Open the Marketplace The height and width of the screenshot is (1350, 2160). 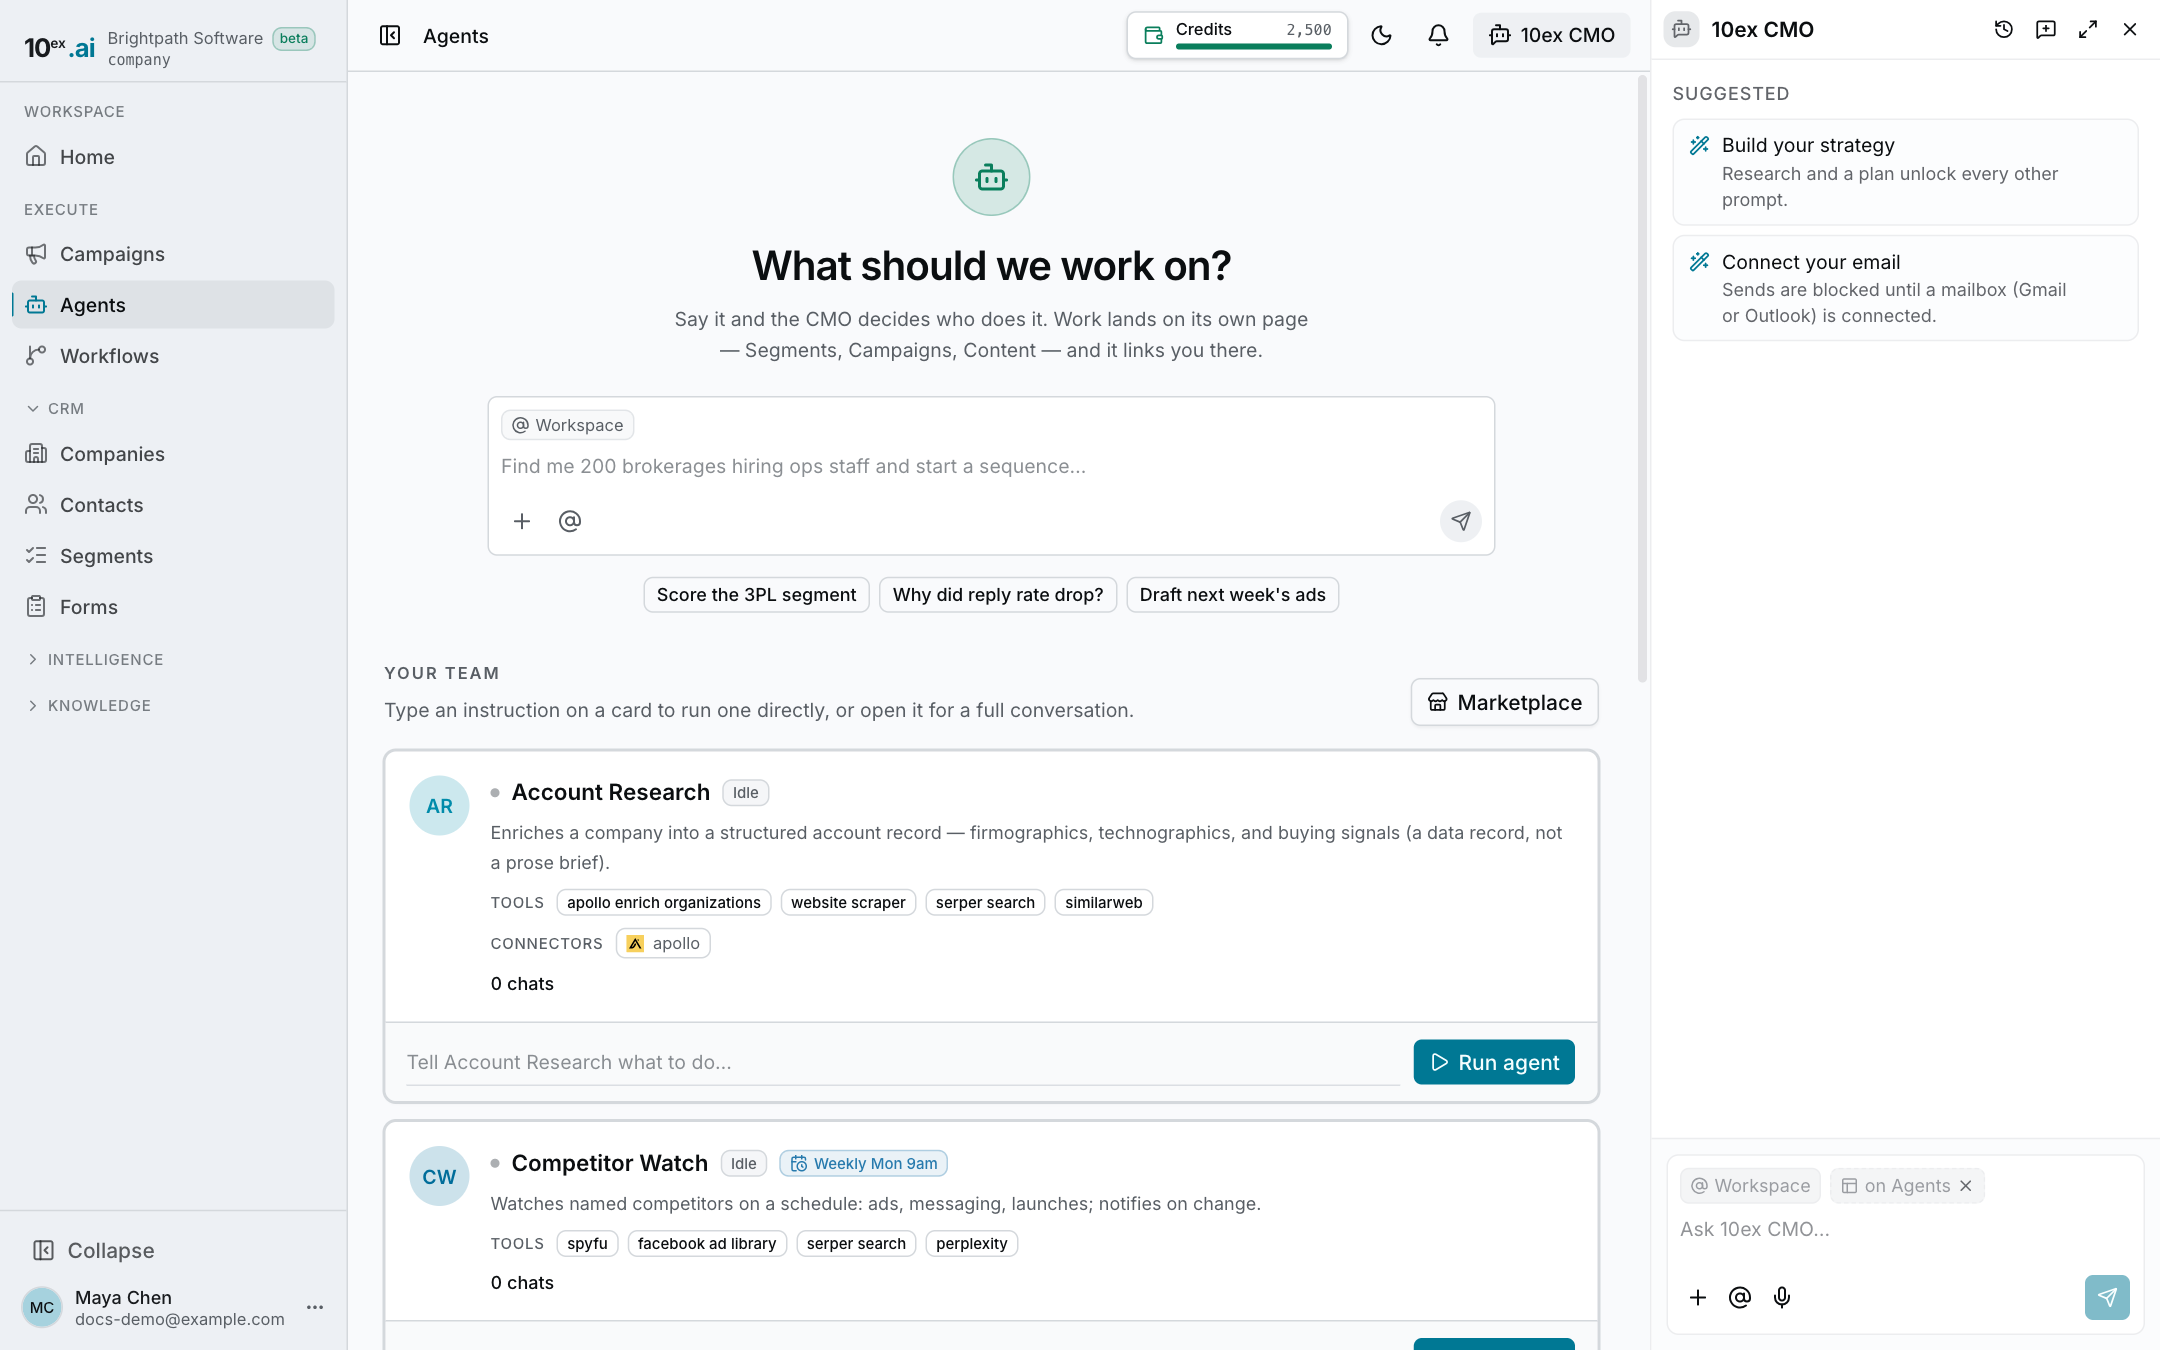(x=1504, y=702)
